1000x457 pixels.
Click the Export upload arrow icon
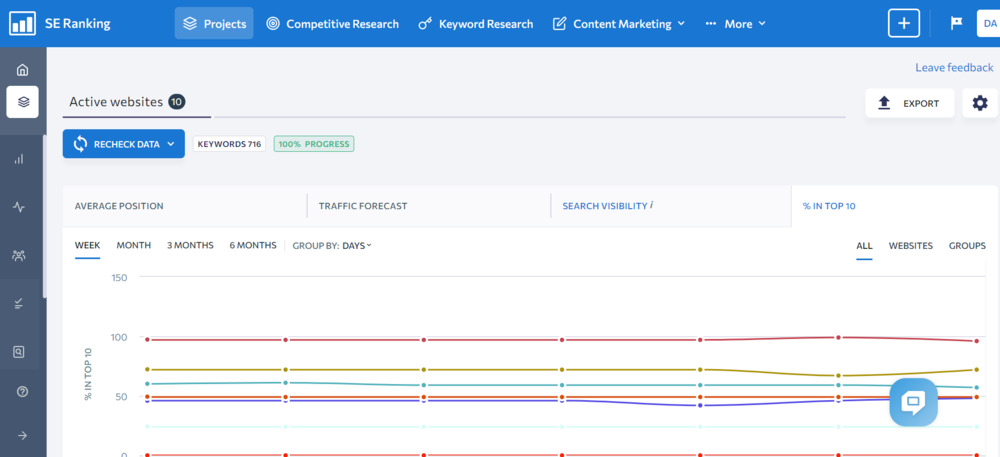[x=884, y=103]
